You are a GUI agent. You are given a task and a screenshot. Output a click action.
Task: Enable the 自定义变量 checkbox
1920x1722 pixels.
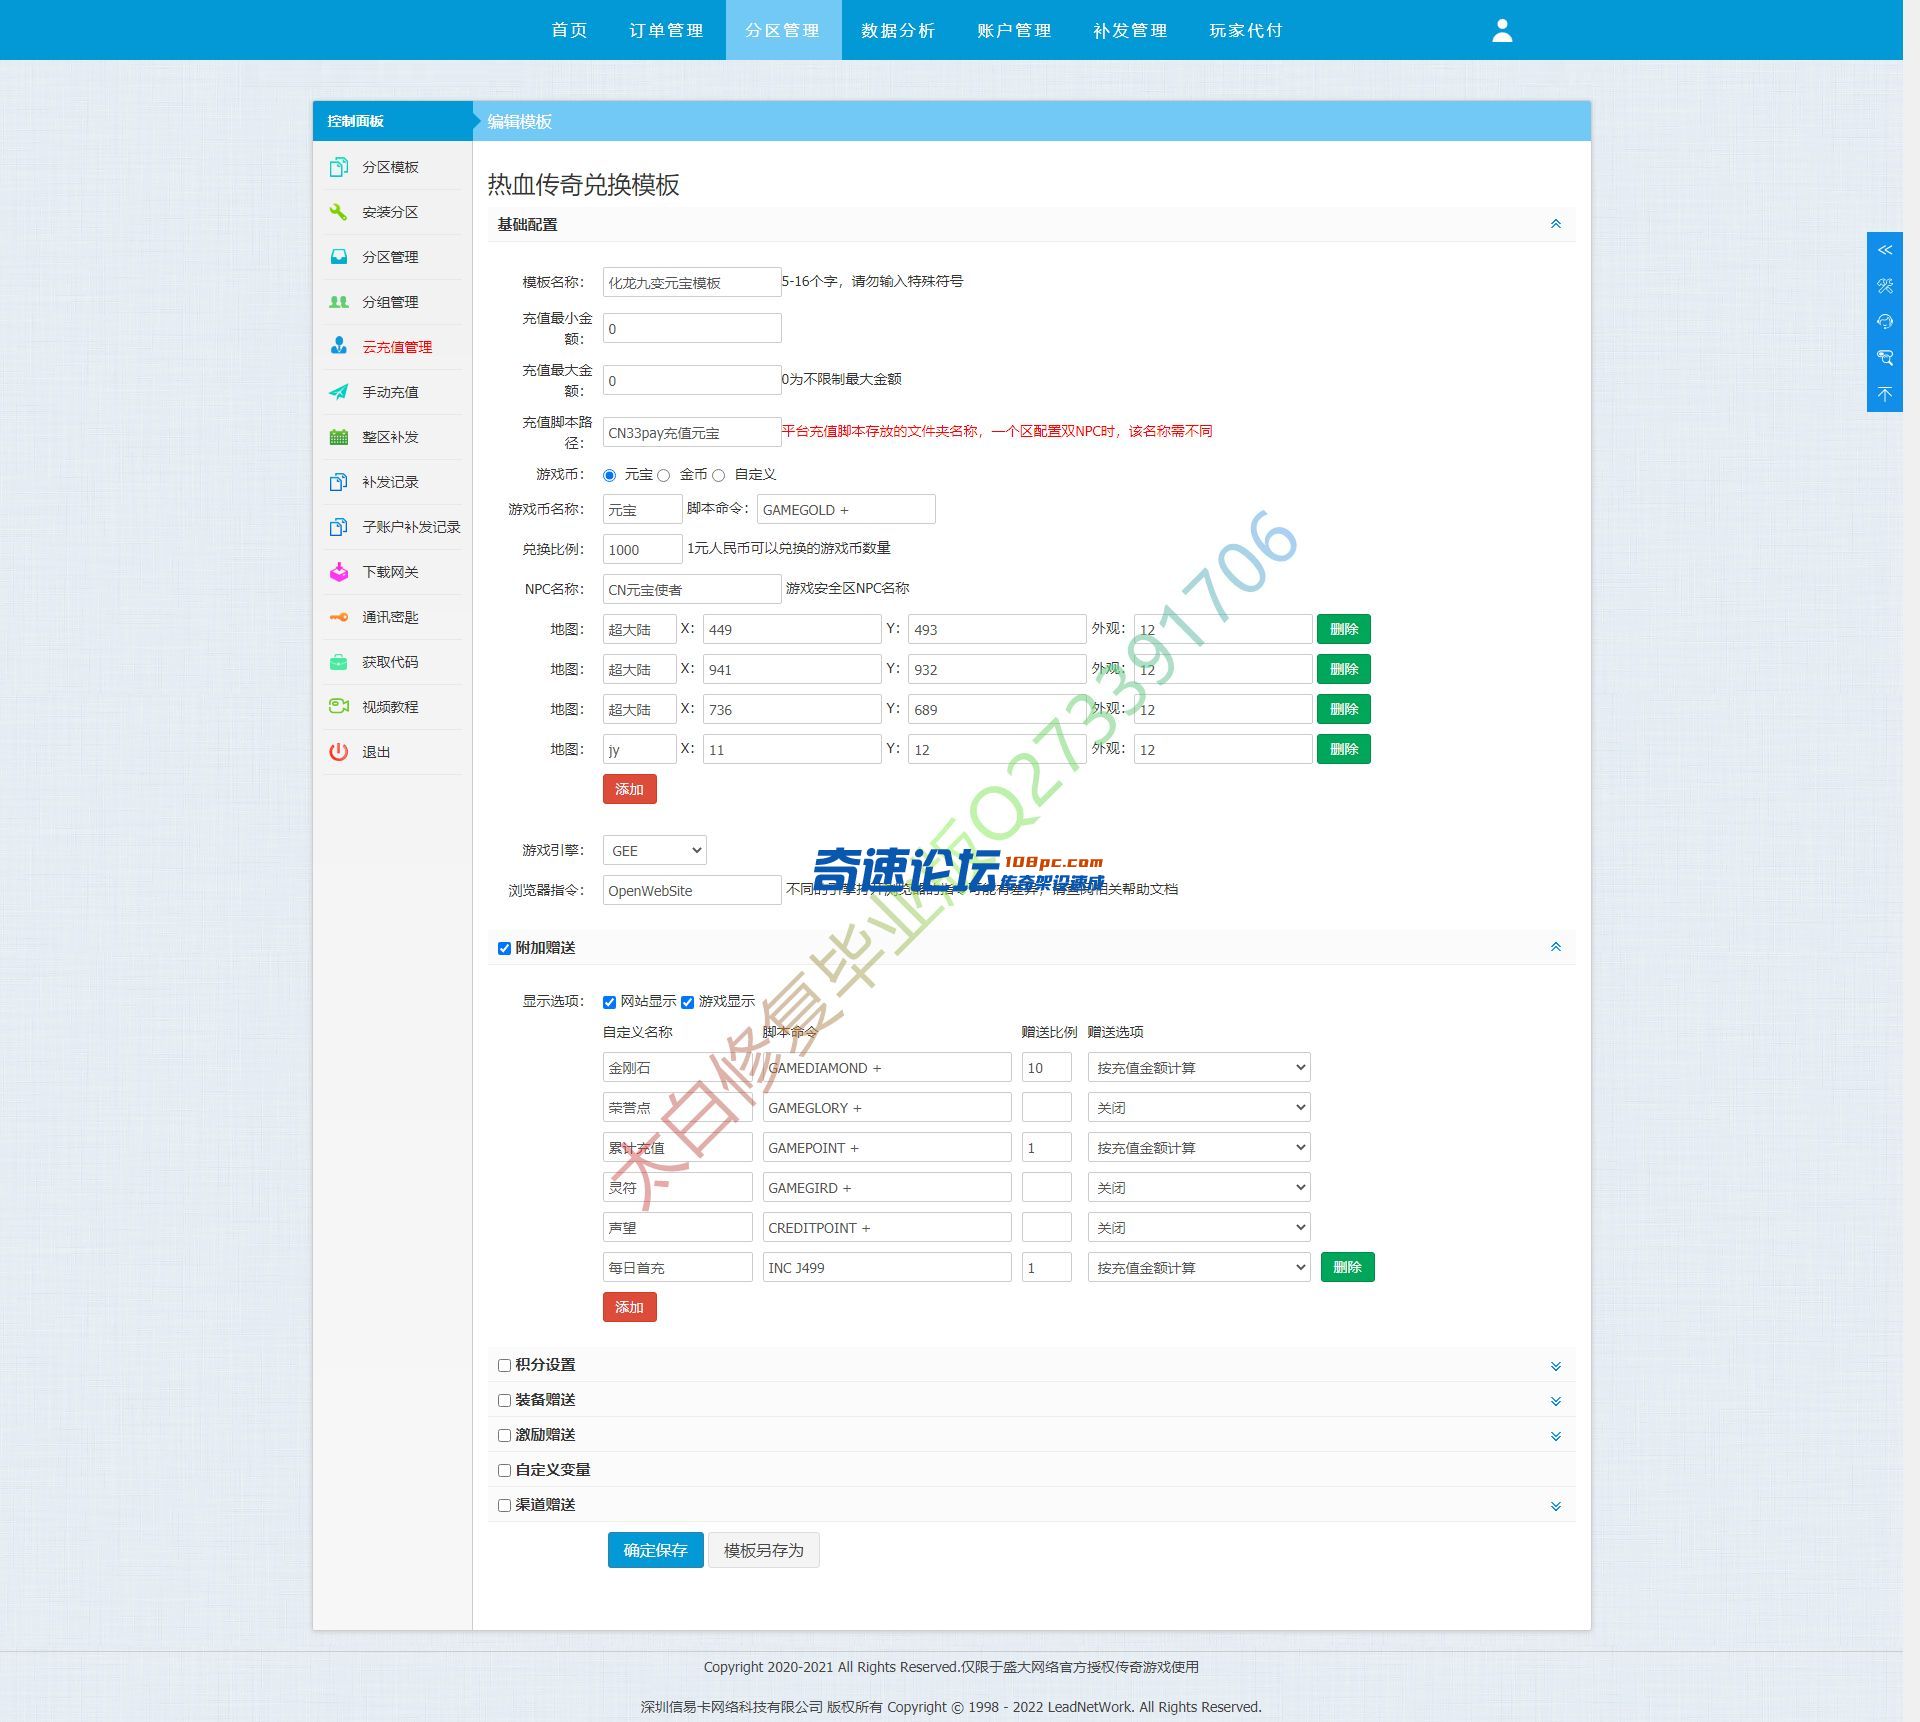tap(504, 1470)
